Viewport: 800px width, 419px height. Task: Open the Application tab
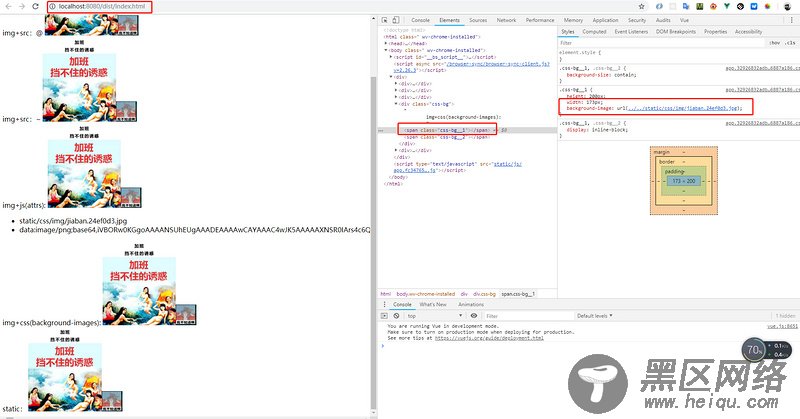click(605, 20)
